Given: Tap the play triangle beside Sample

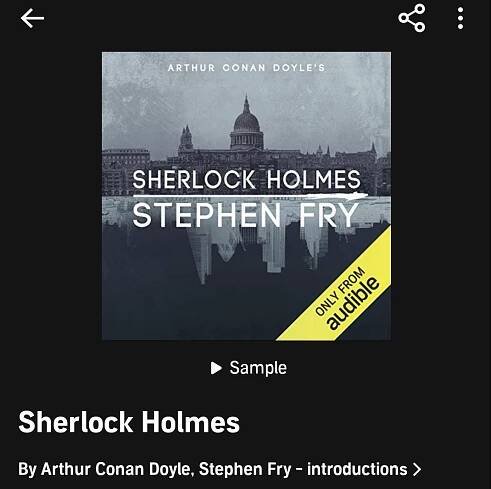Looking at the screenshot, I should (x=216, y=368).
